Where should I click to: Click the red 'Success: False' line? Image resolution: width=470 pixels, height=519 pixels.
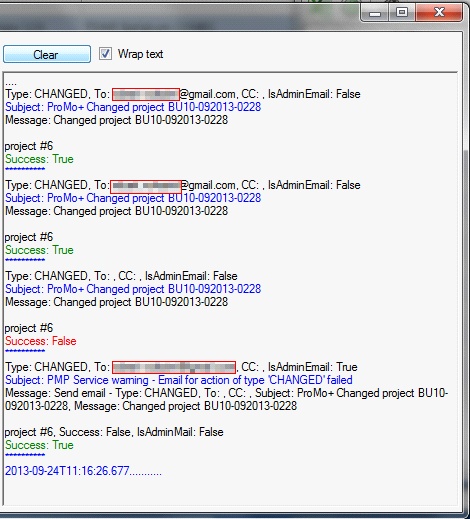tap(41, 341)
